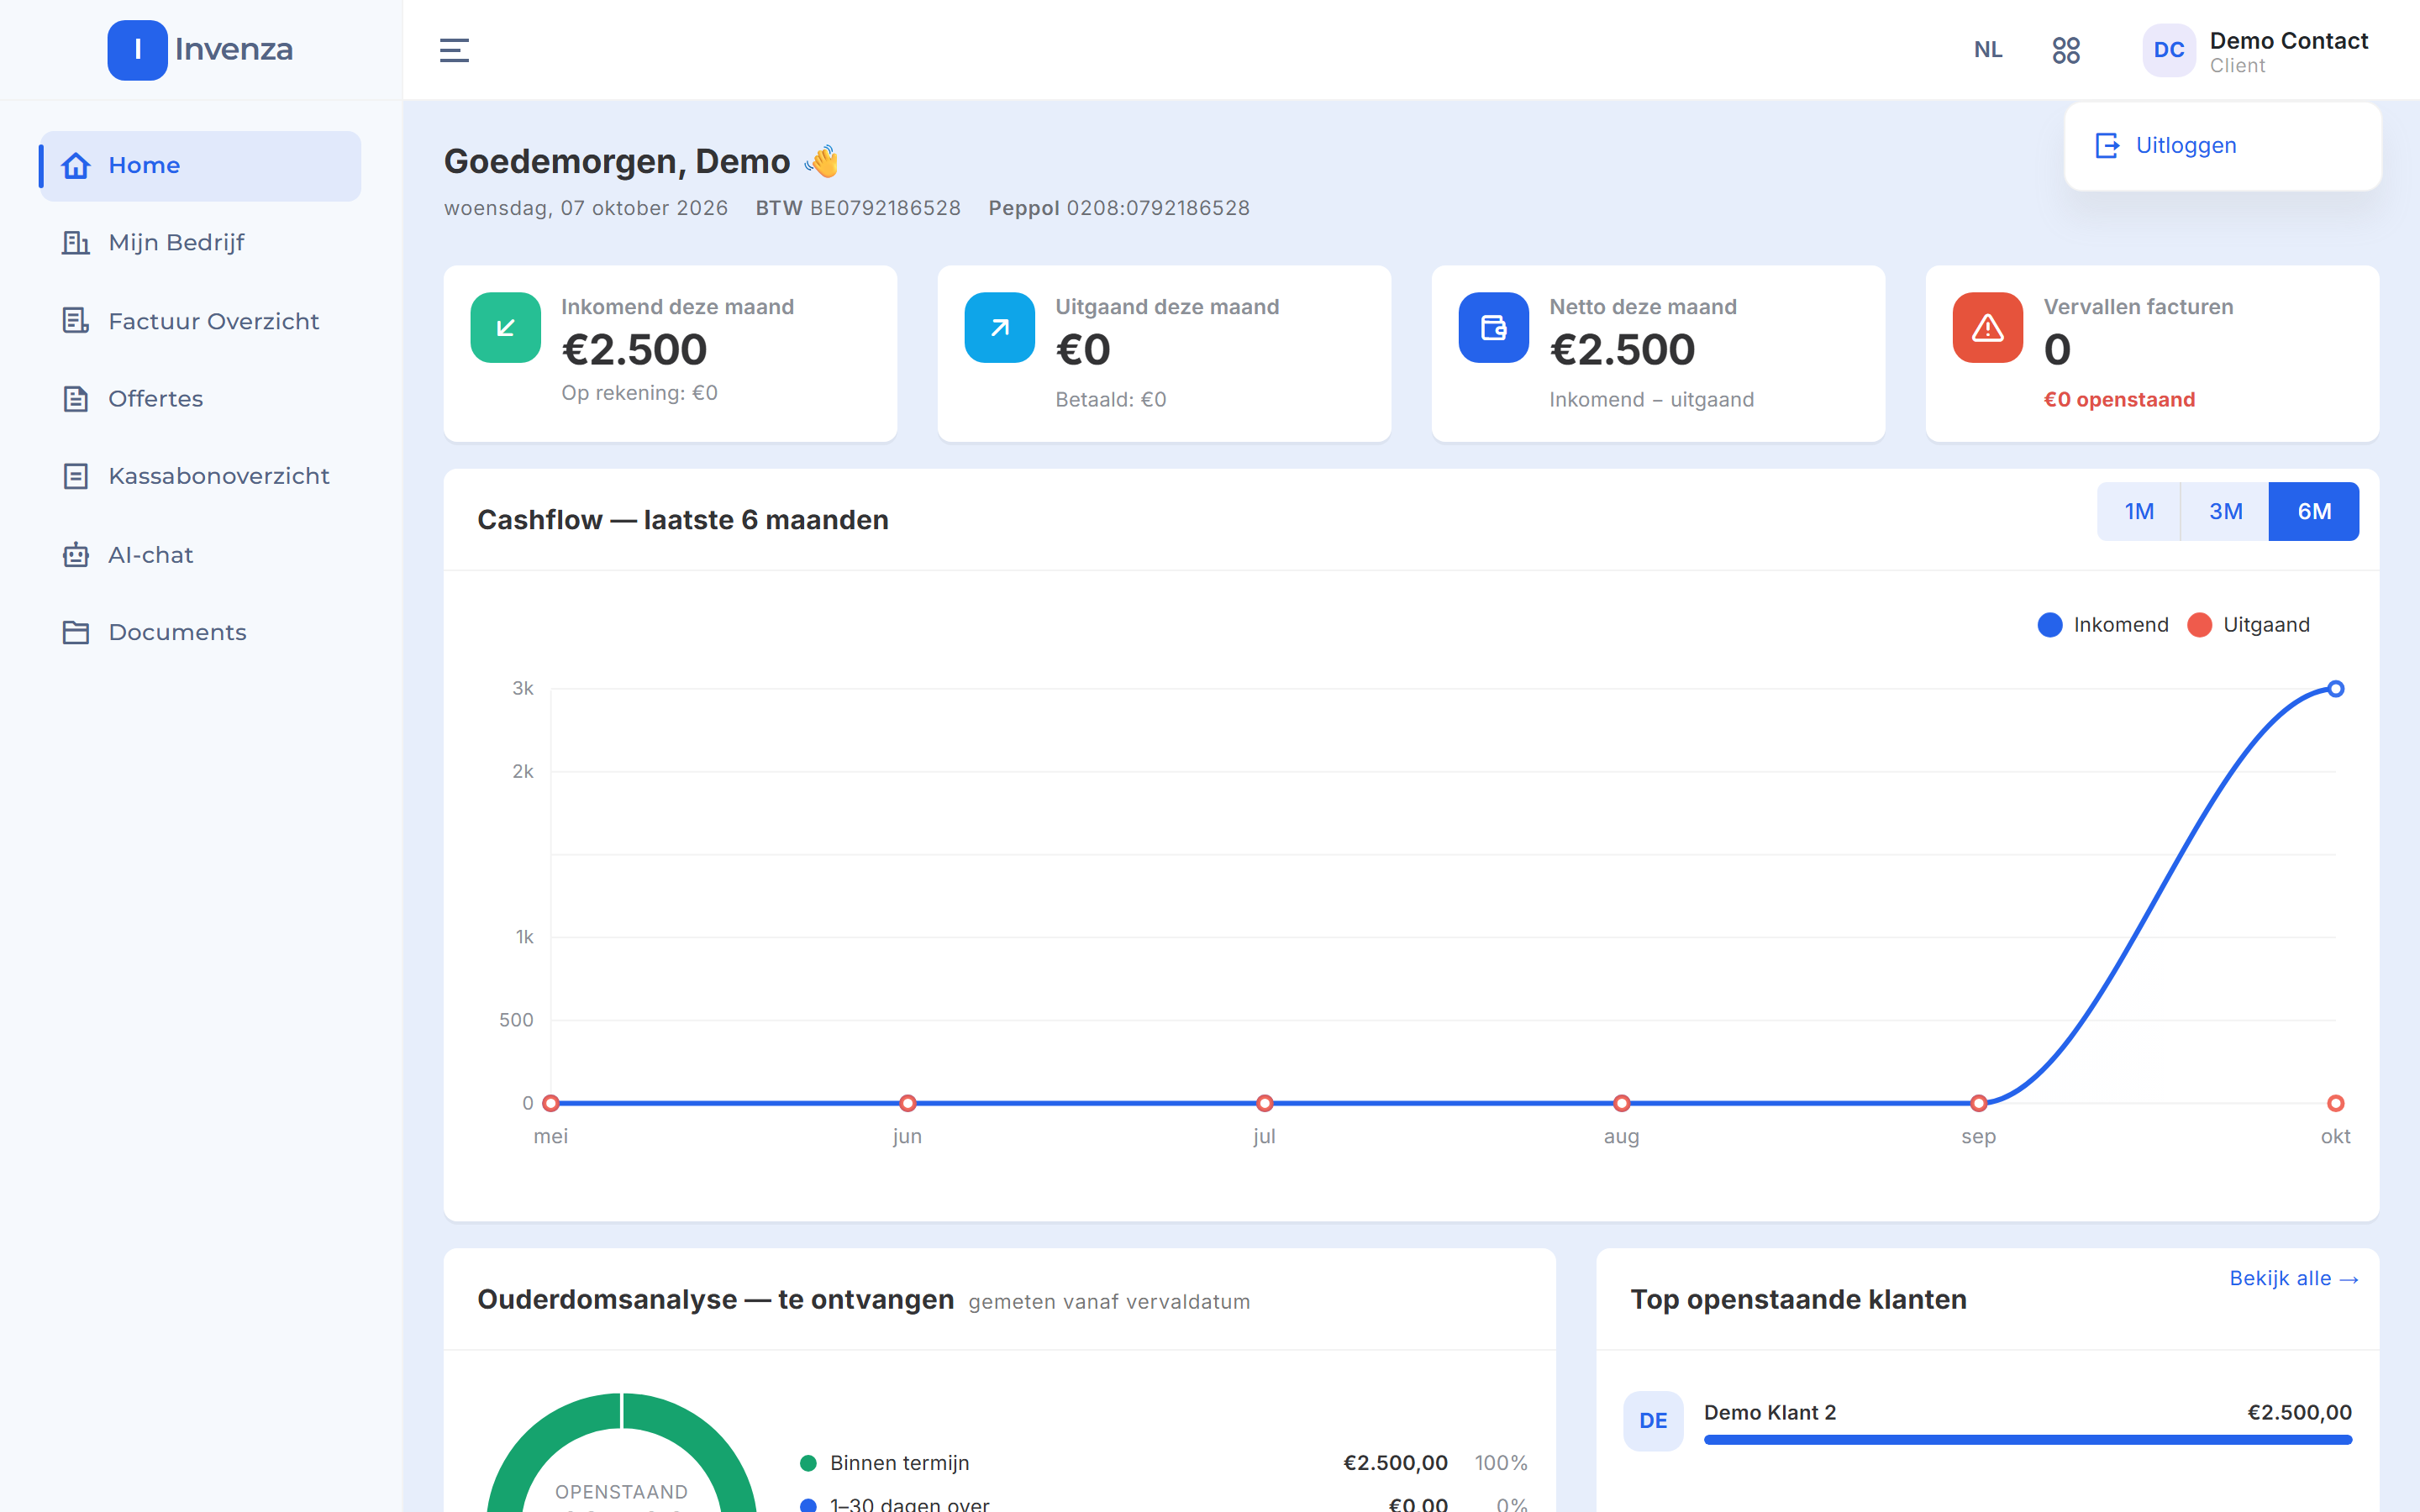Click the DC user avatar
This screenshot has width=2420, height=1512.
(x=2168, y=50)
